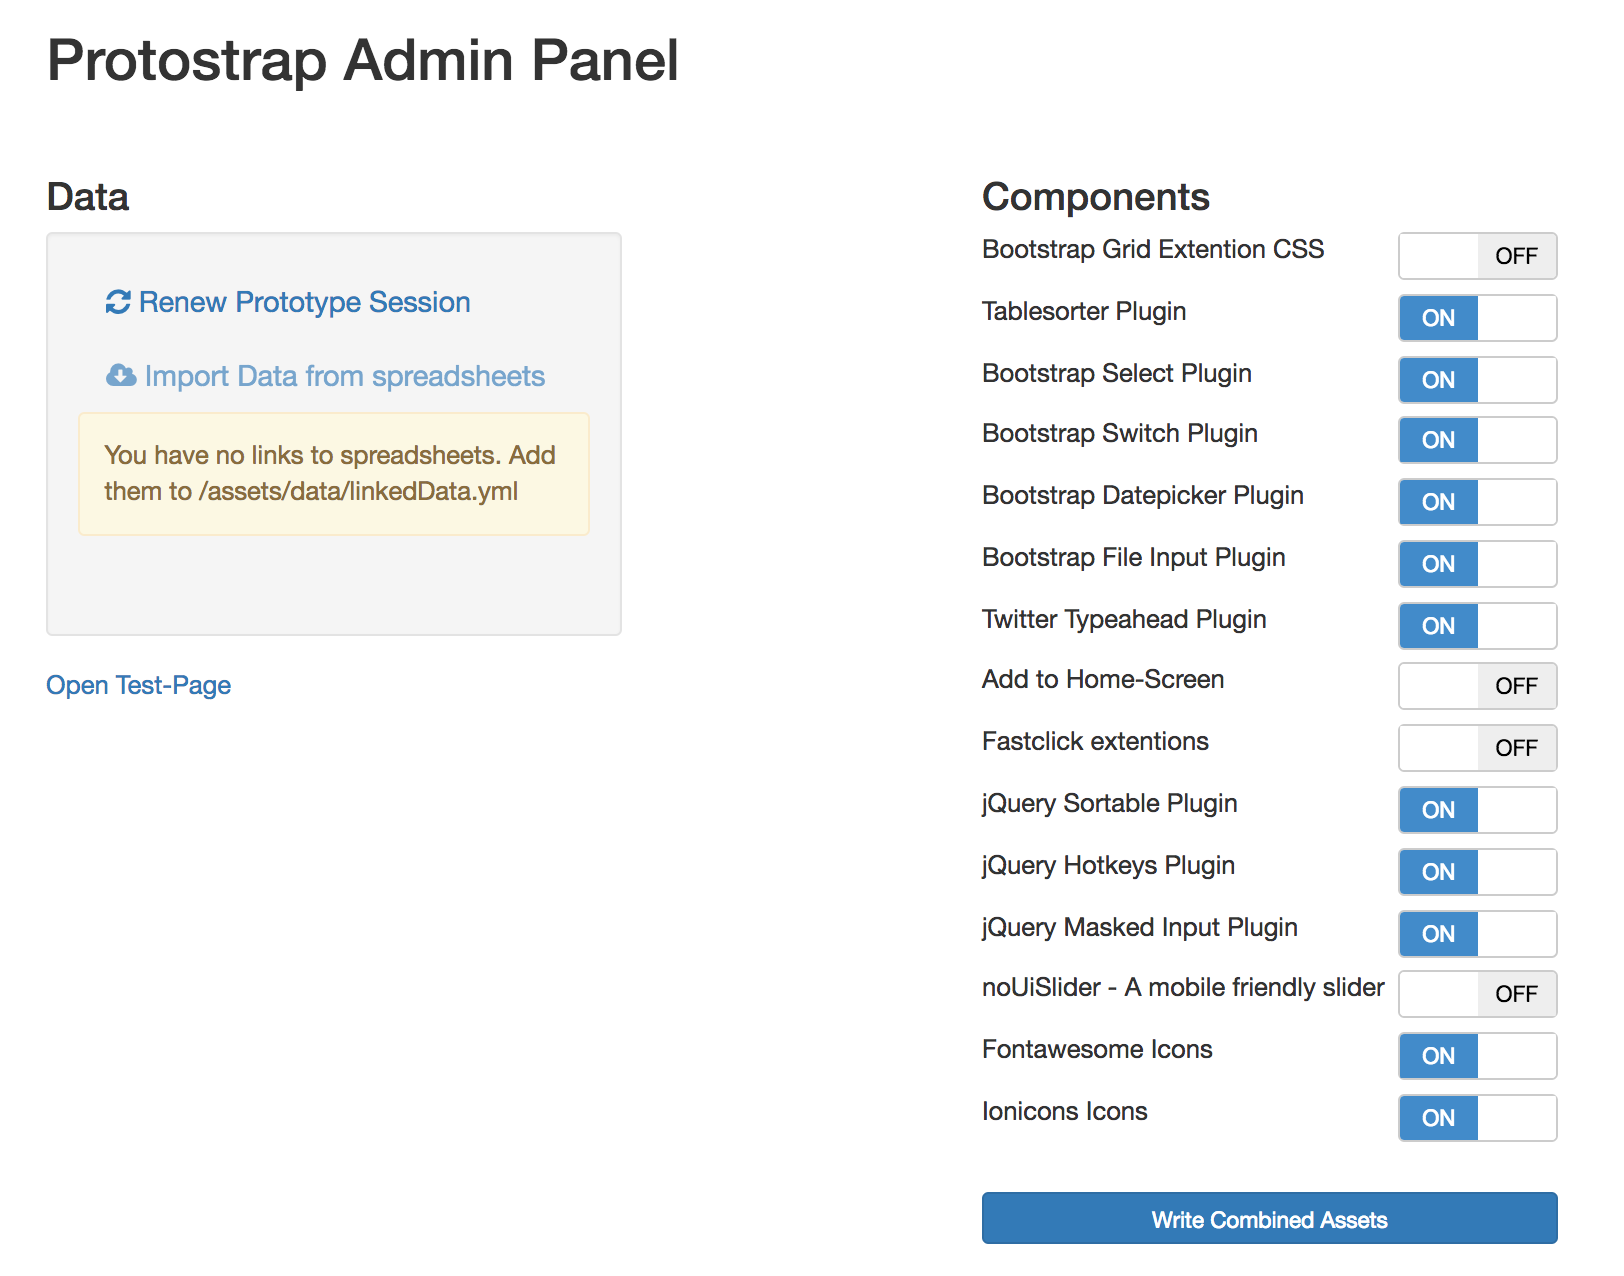Screen dimensions: 1624x1276
Task: Disable Bootstrap File Input Plugin toggle
Action: click(x=1476, y=564)
